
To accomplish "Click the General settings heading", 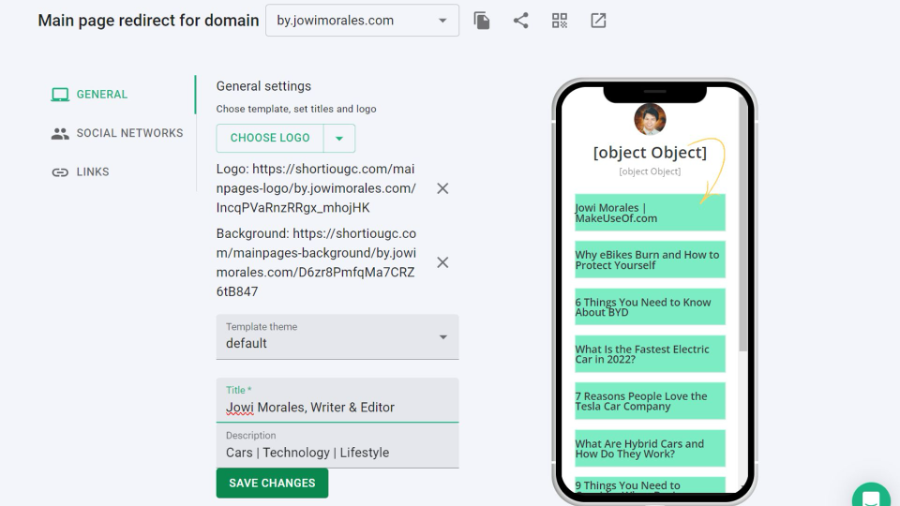I will (263, 86).
